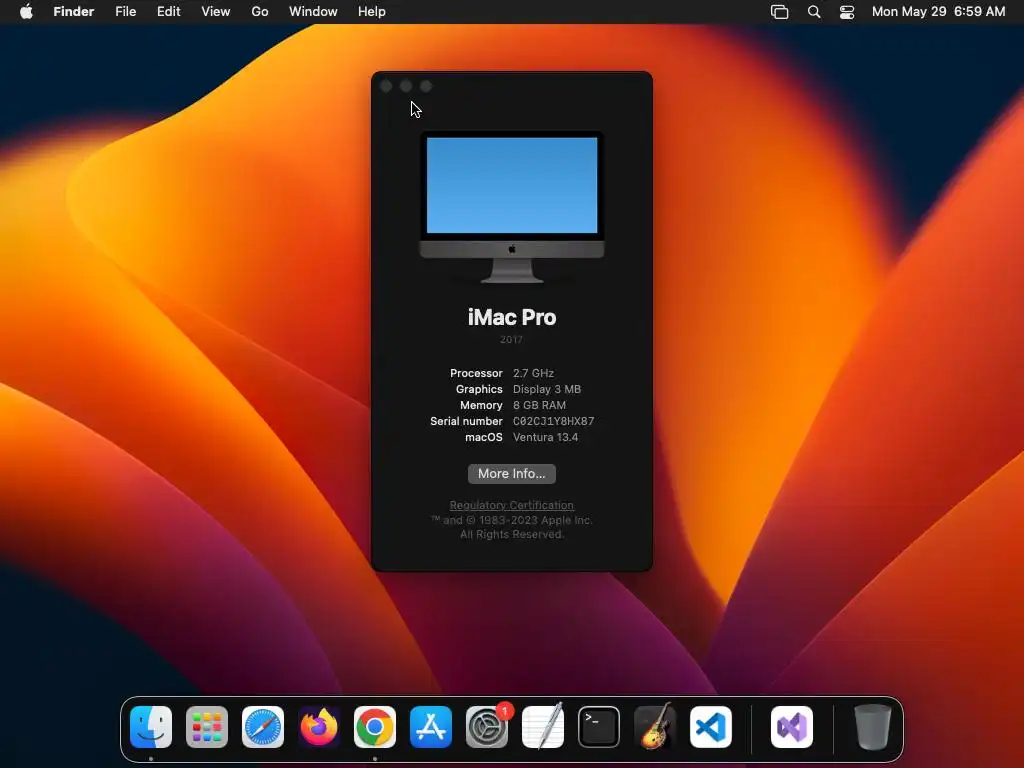Open System Settings with notification badge
The image size is (1024, 768).
click(487, 727)
